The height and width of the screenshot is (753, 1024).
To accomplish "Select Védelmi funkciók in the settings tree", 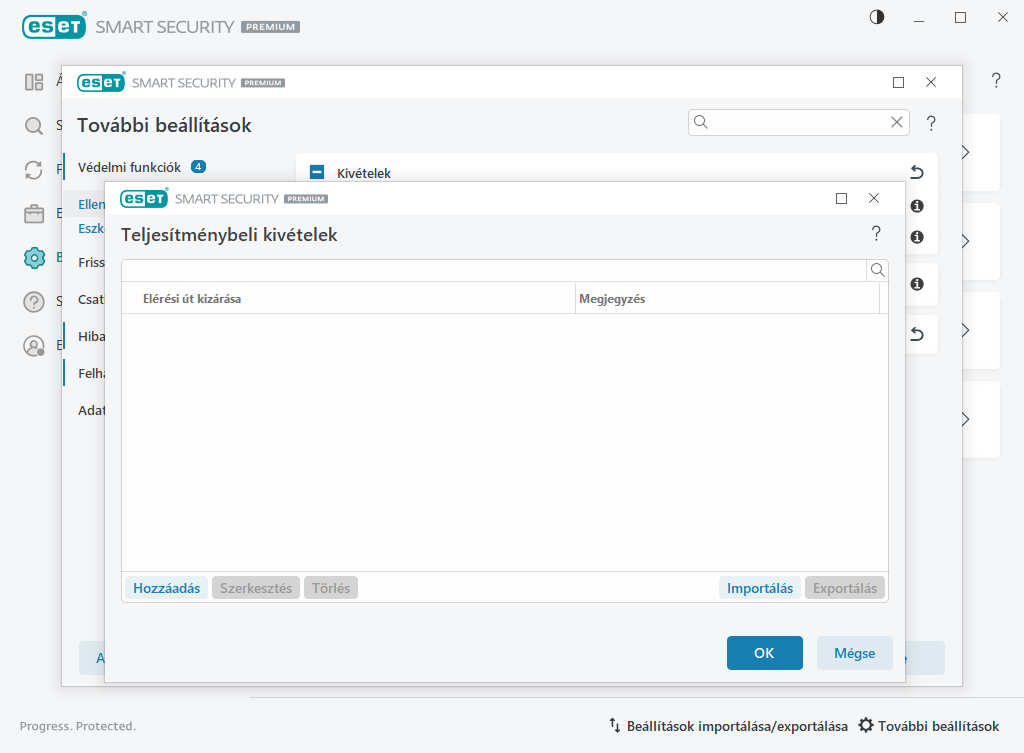I will click(x=130, y=167).
